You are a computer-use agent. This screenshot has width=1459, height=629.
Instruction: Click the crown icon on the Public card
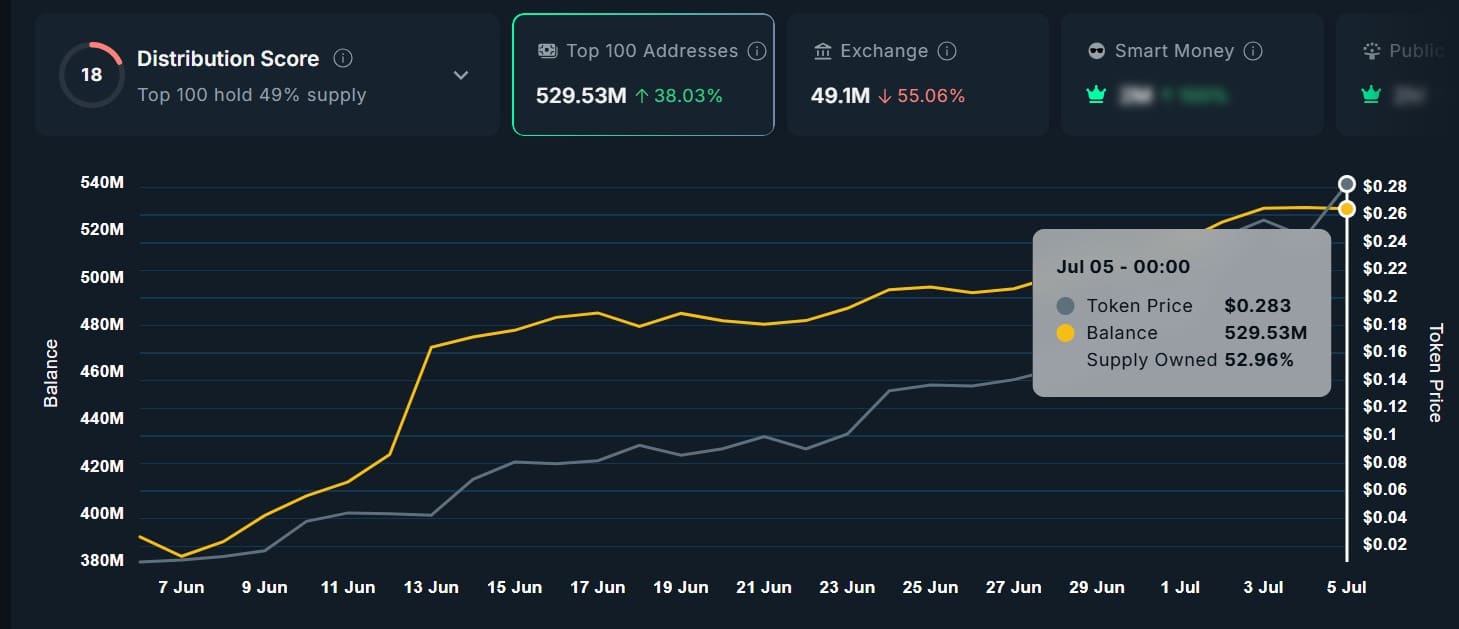point(1370,94)
